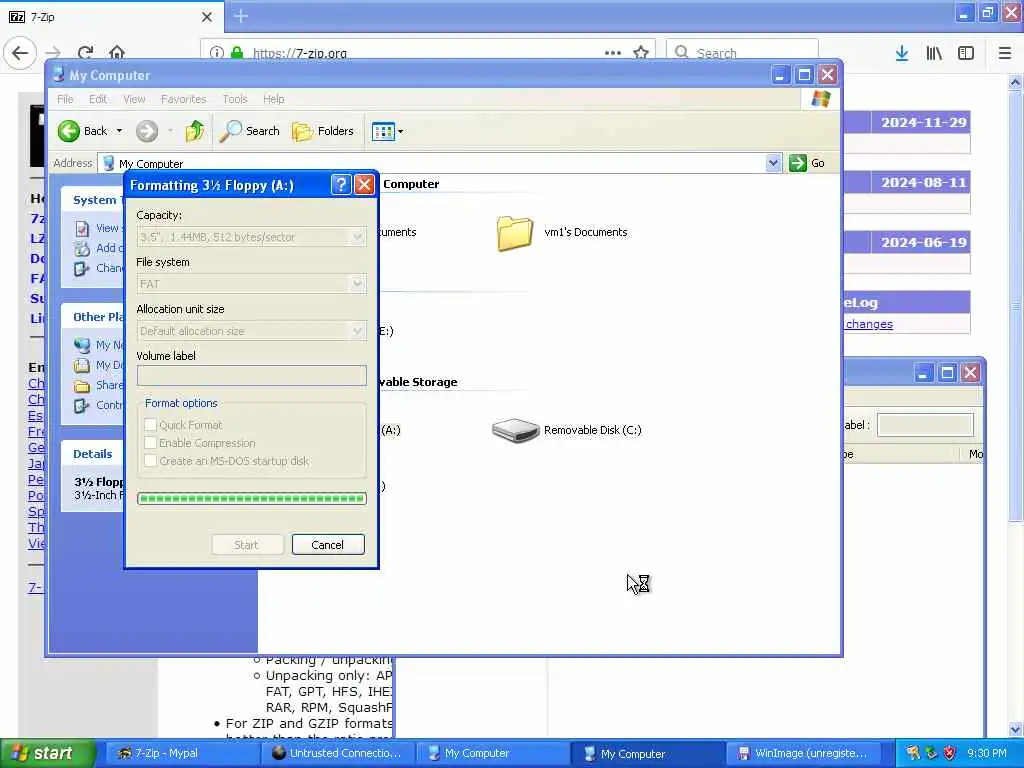1024x768 pixels.
Task: Click the WinImage label input field
Action: click(x=925, y=425)
